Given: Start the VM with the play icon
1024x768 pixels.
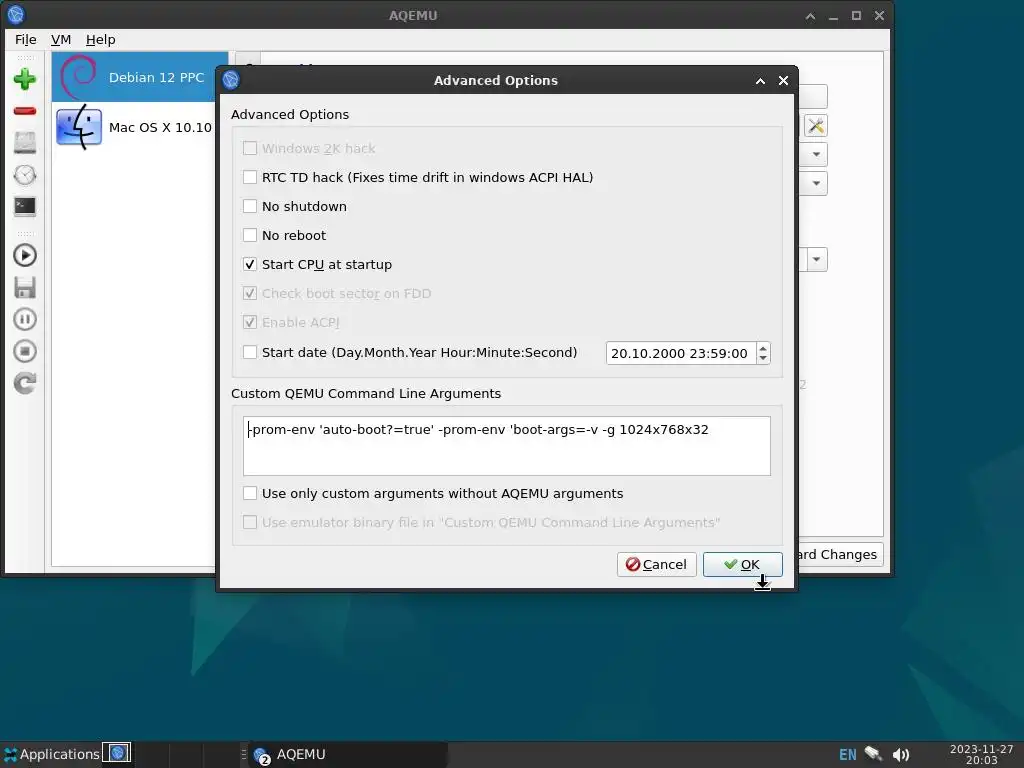Looking at the screenshot, I should click(25, 255).
